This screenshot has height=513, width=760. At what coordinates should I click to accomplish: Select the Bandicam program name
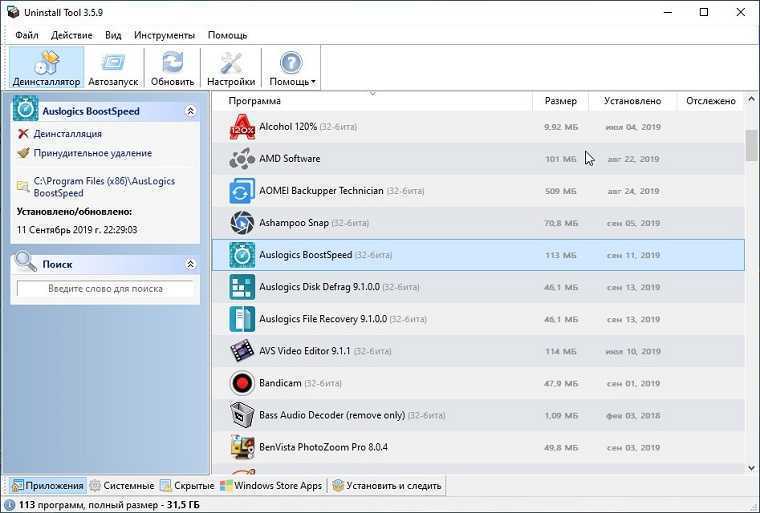point(280,383)
